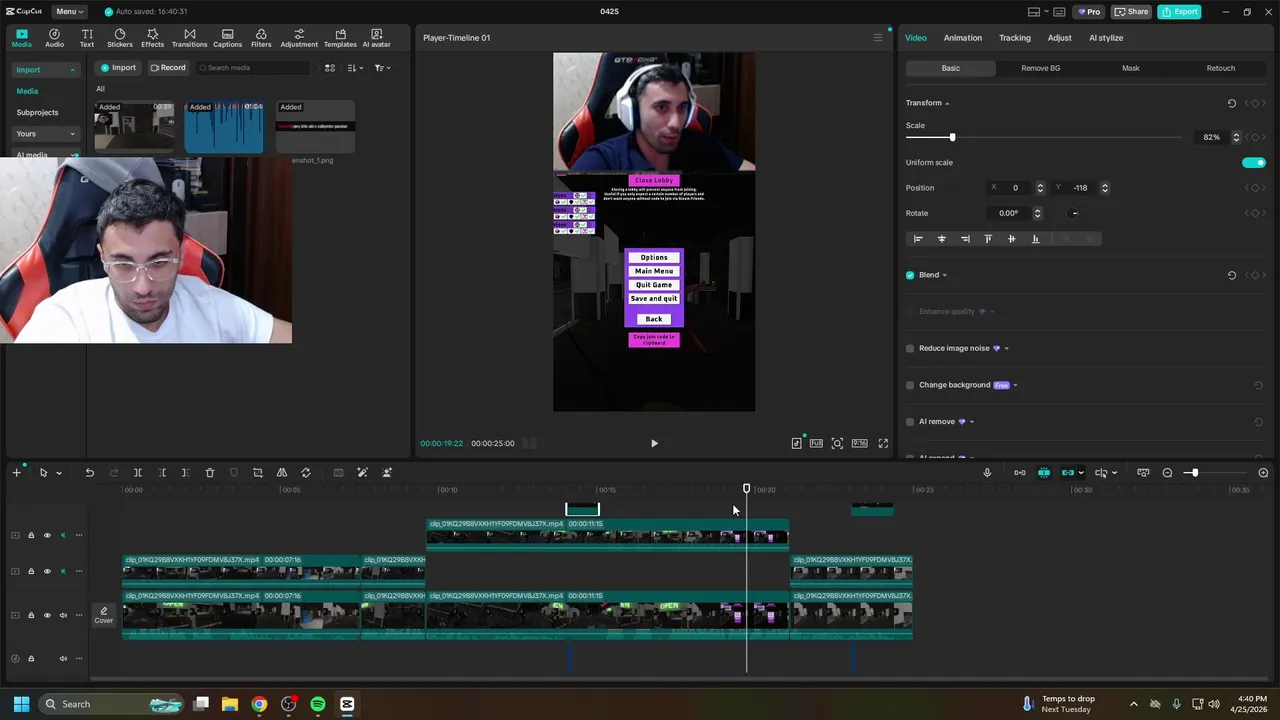
Task: Click the Pro upgrade button
Action: click(x=1088, y=12)
